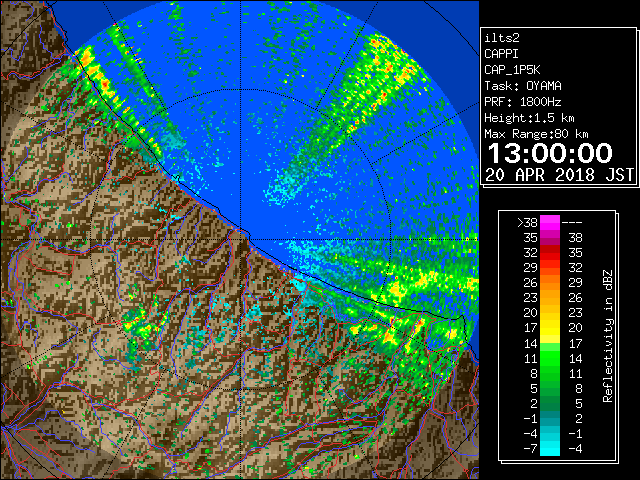Click the '---' legend entry
The image size is (640, 480).
(x=572, y=223)
